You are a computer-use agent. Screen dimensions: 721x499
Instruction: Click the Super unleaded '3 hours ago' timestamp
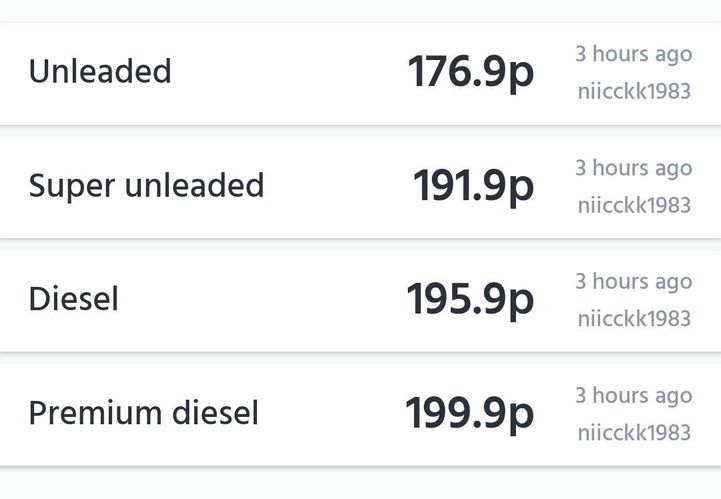[634, 168]
